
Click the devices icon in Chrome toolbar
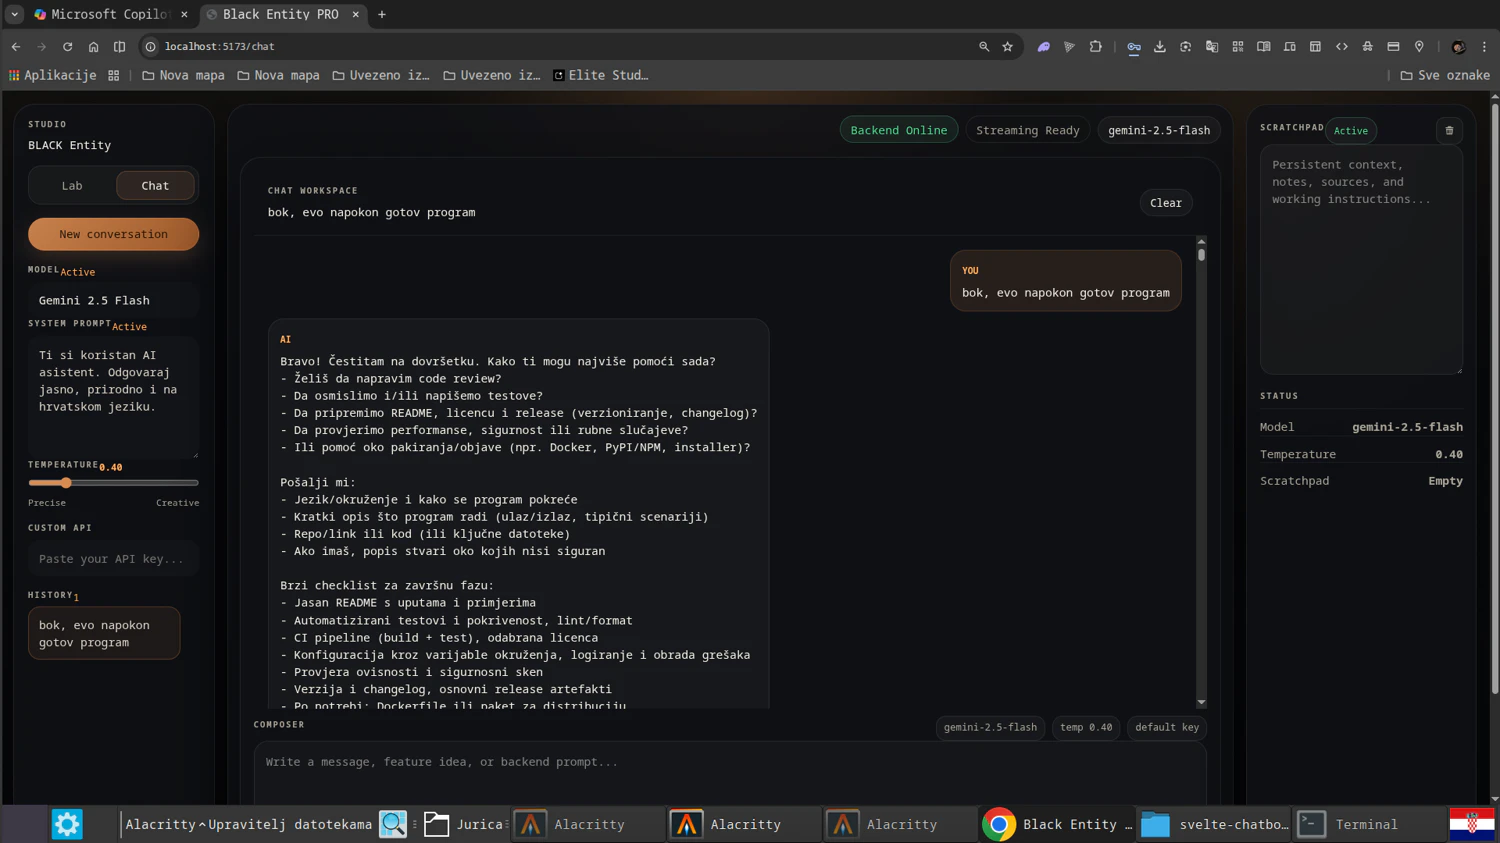point(1290,47)
